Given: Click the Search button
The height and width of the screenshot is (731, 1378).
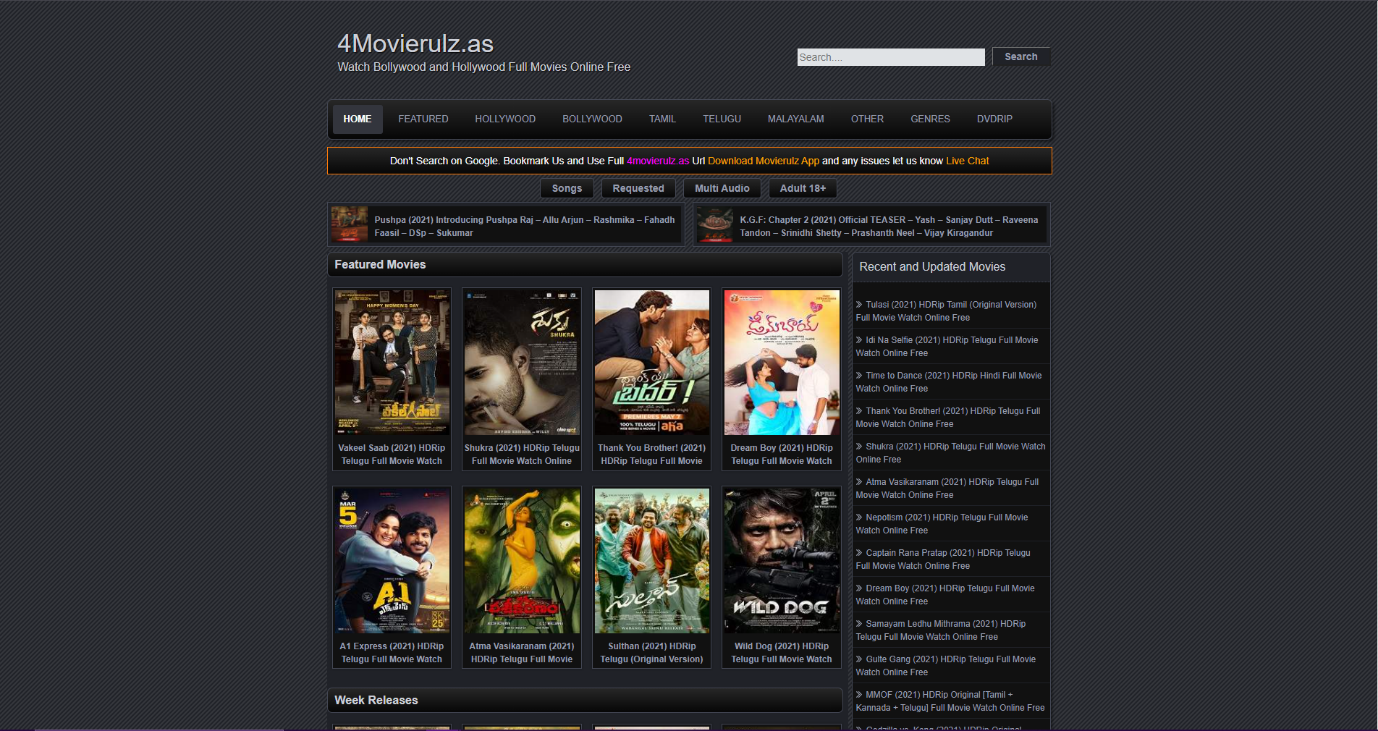Looking at the screenshot, I should (x=1021, y=57).
